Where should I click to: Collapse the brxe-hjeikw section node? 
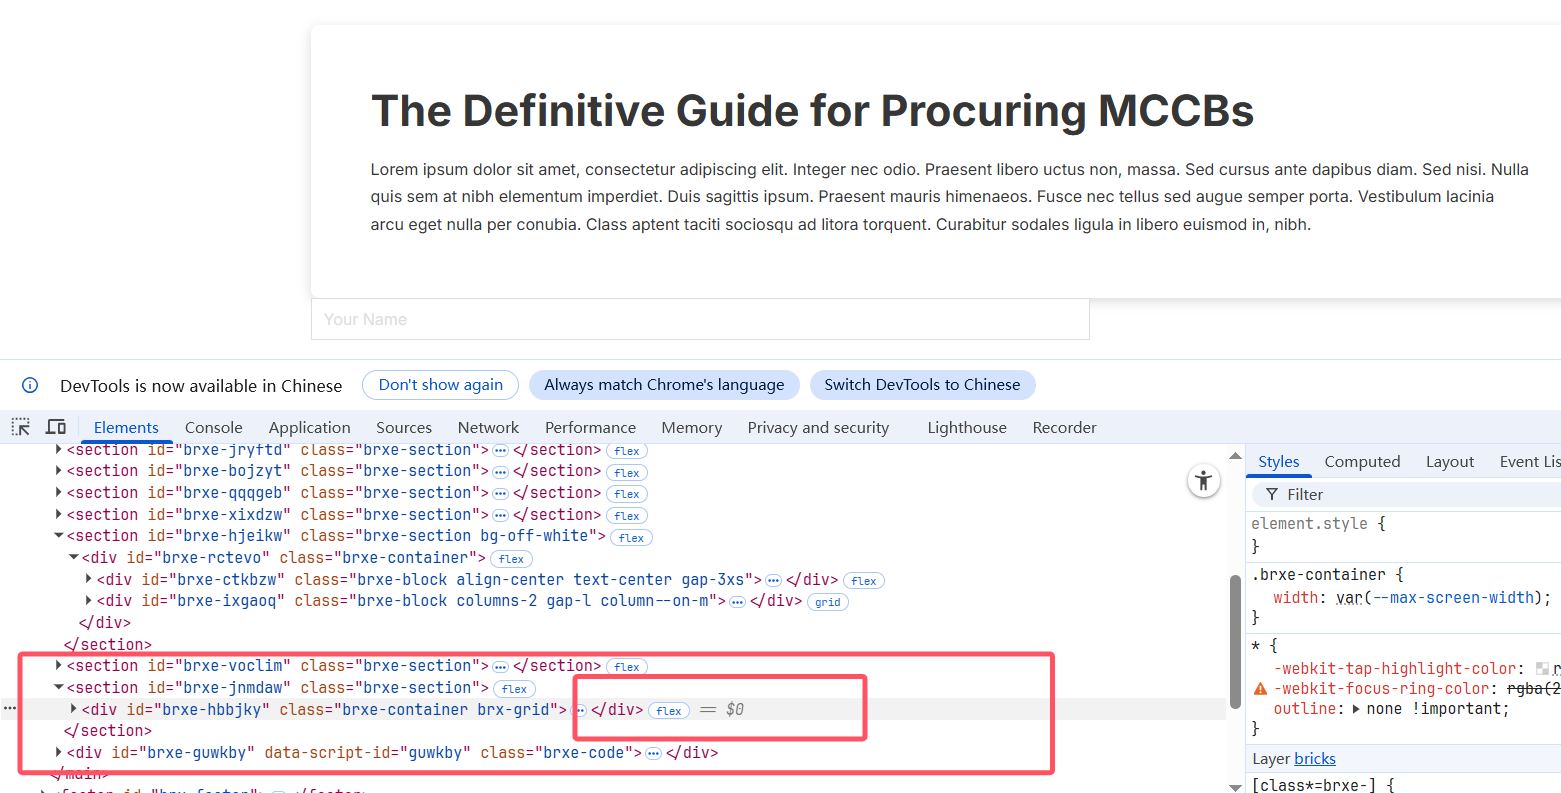pos(59,536)
